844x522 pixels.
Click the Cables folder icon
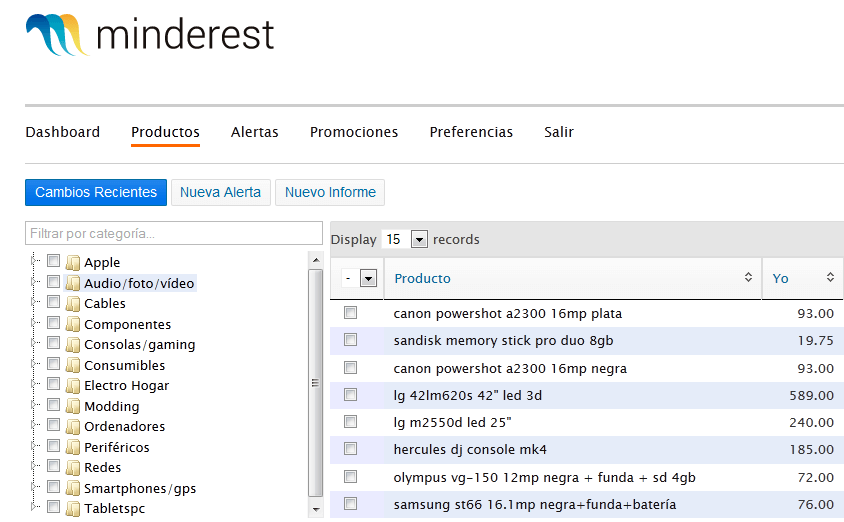pyautogui.click(x=73, y=304)
